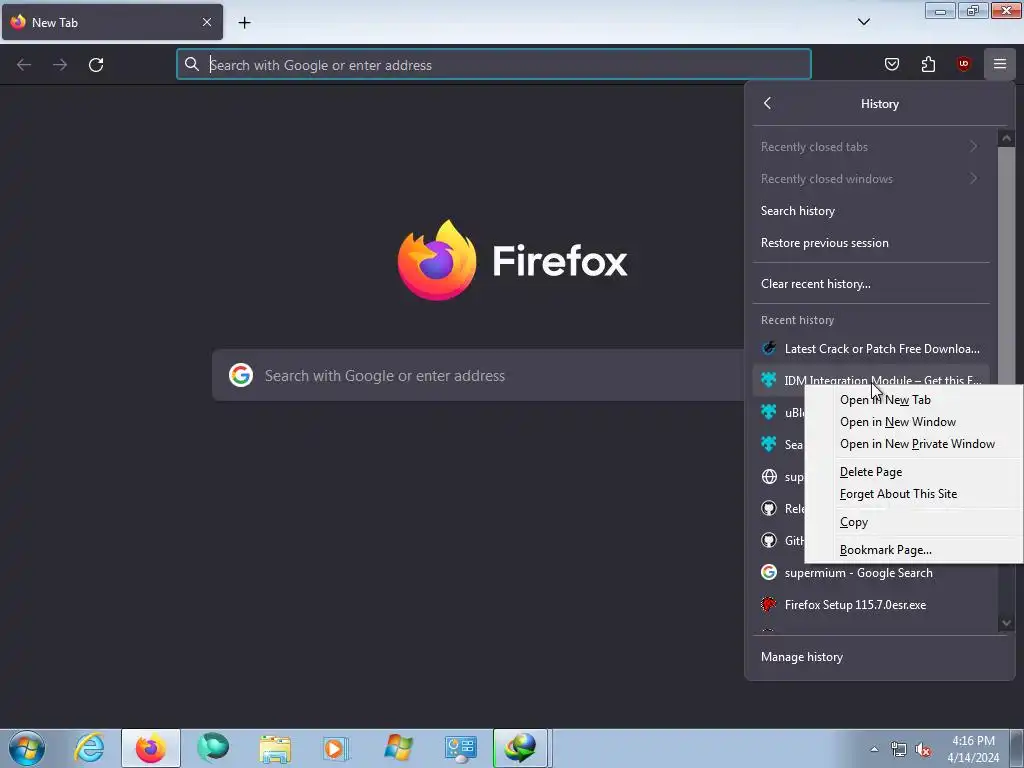
Task: Open the Save to Pocket icon
Action: click(x=891, y=64)
